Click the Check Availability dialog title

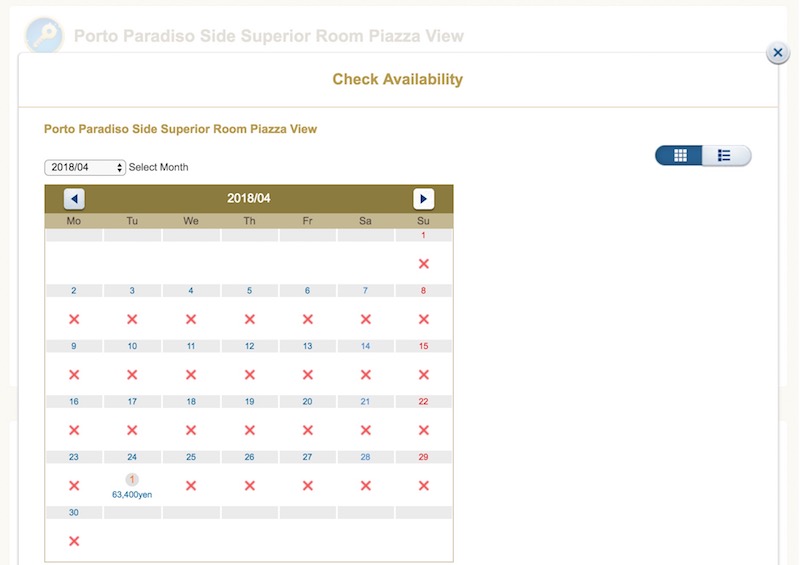tap(398, 79)
